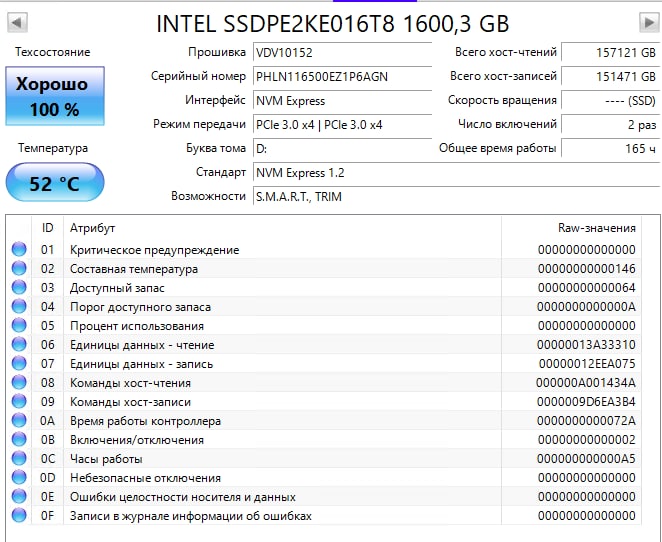Click the ID column header
Viewport: 662px width, 542px height.
pyautogui.click(x=47, y=228)
